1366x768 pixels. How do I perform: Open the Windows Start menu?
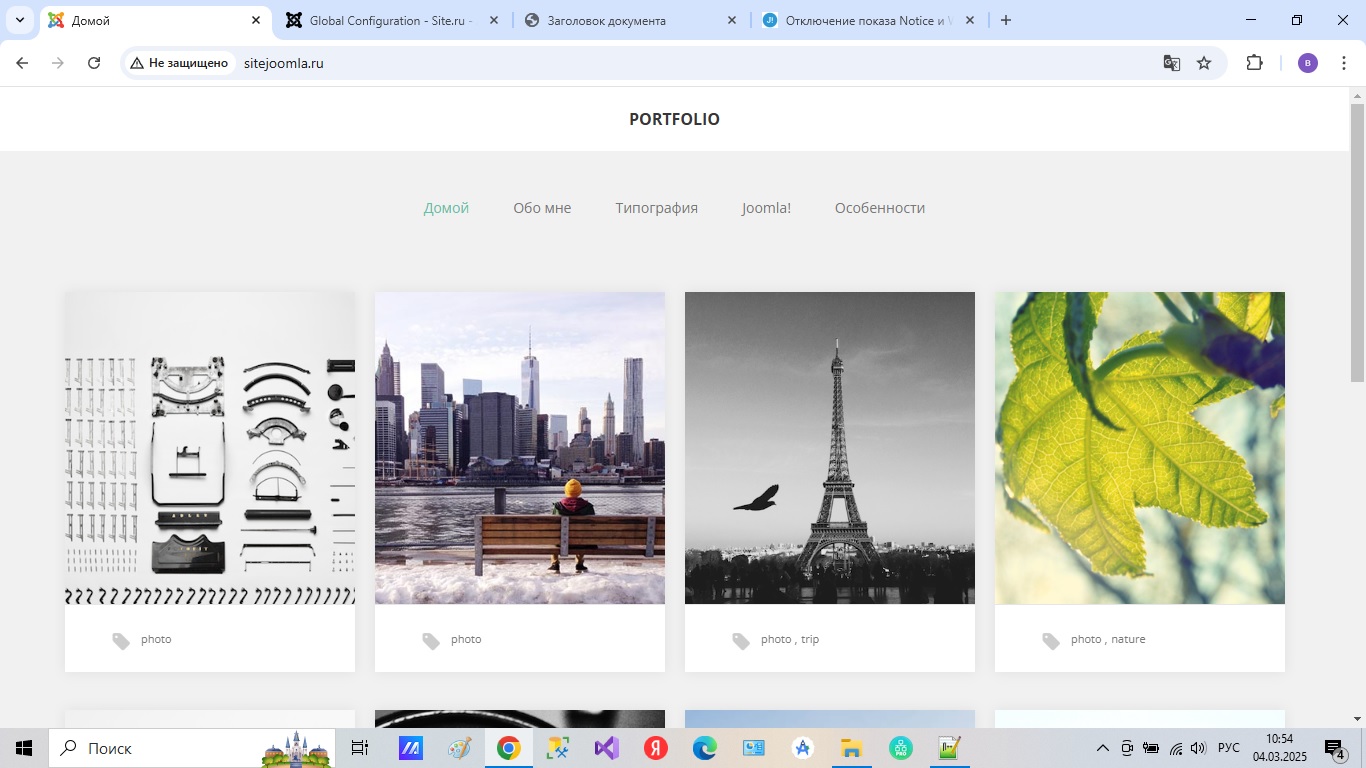click(x=24, y=748)
